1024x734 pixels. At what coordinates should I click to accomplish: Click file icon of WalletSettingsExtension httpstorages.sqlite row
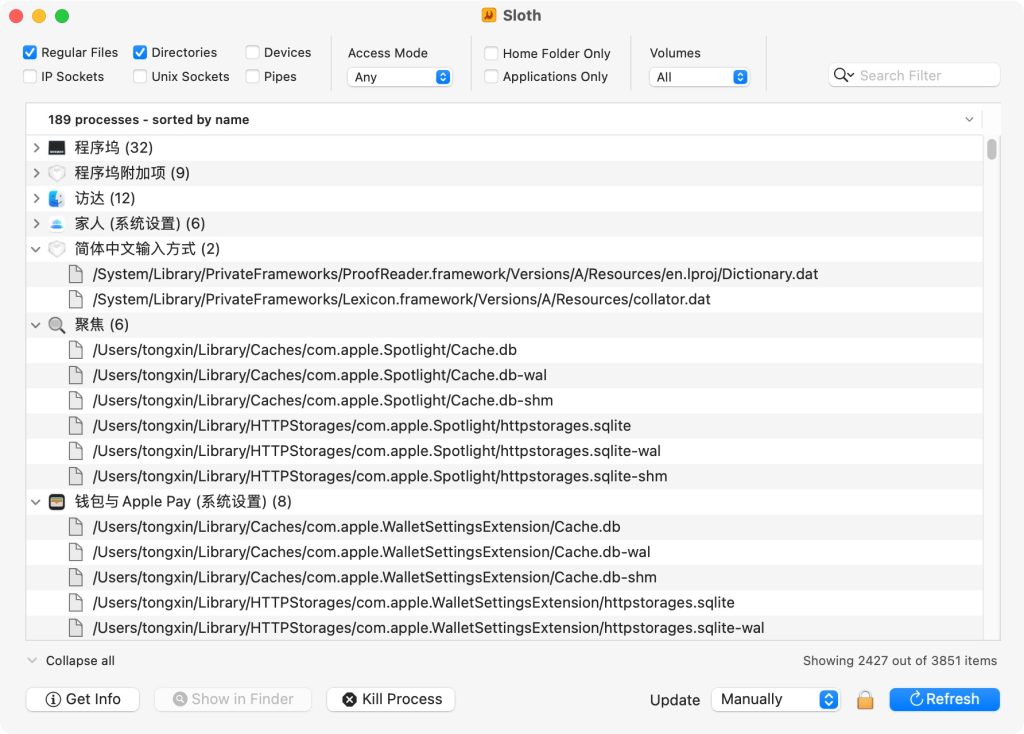tap(76, 603)
